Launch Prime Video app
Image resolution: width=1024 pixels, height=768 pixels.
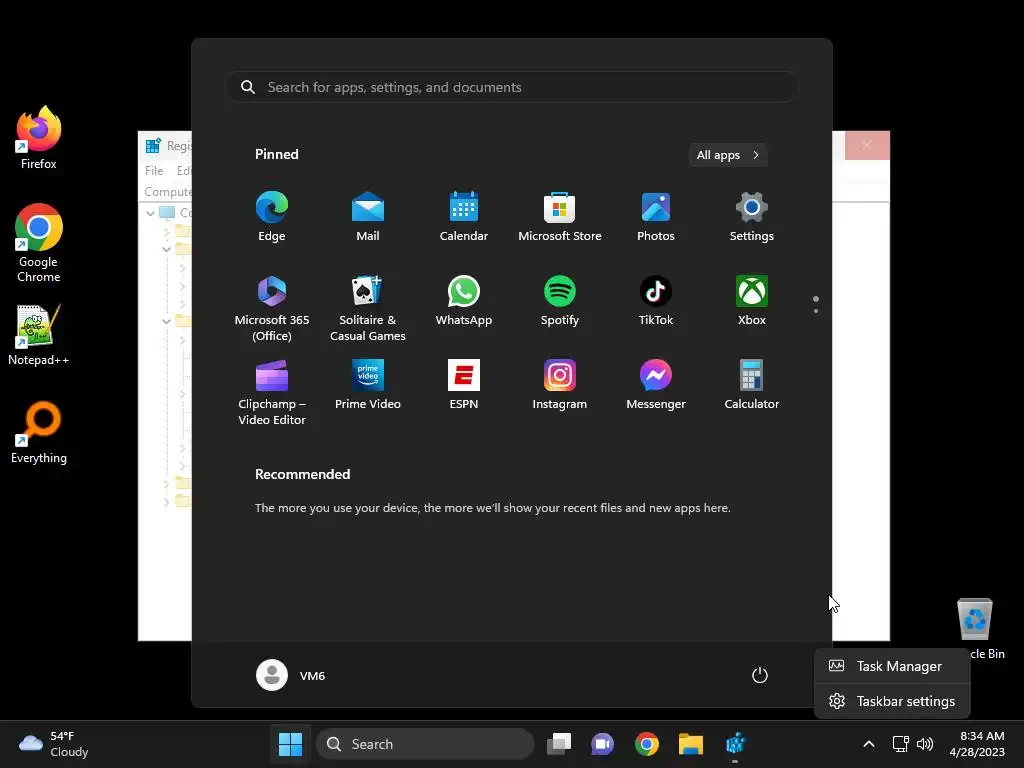click(x=368, y=384)
